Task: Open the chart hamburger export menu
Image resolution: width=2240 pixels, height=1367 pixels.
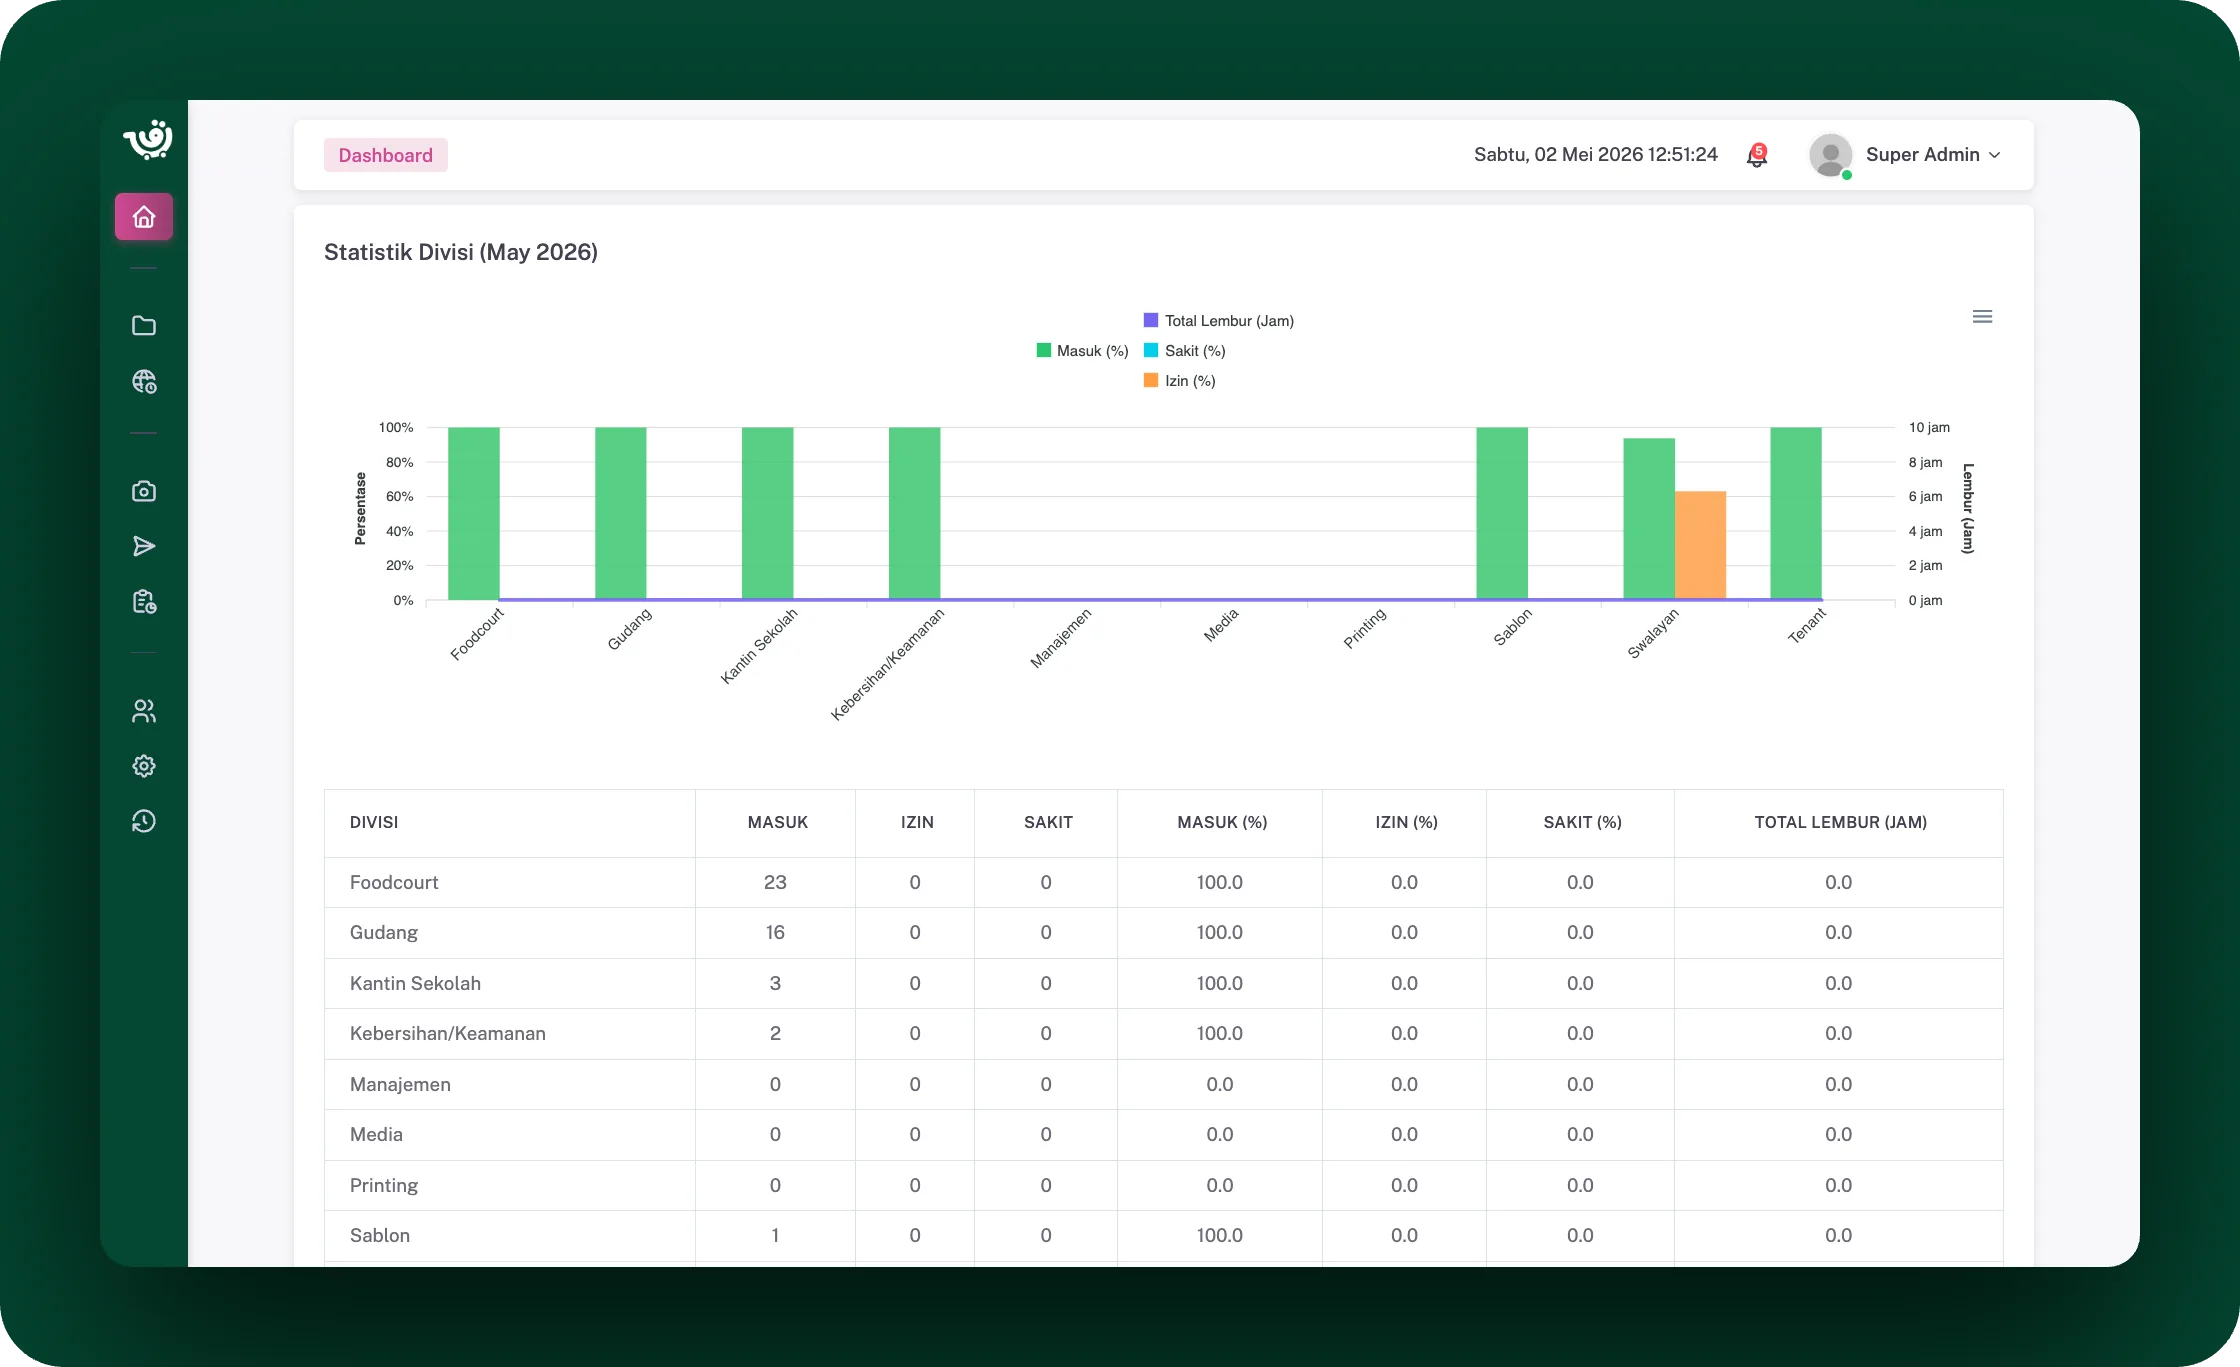Action: tap(1982, 317)
